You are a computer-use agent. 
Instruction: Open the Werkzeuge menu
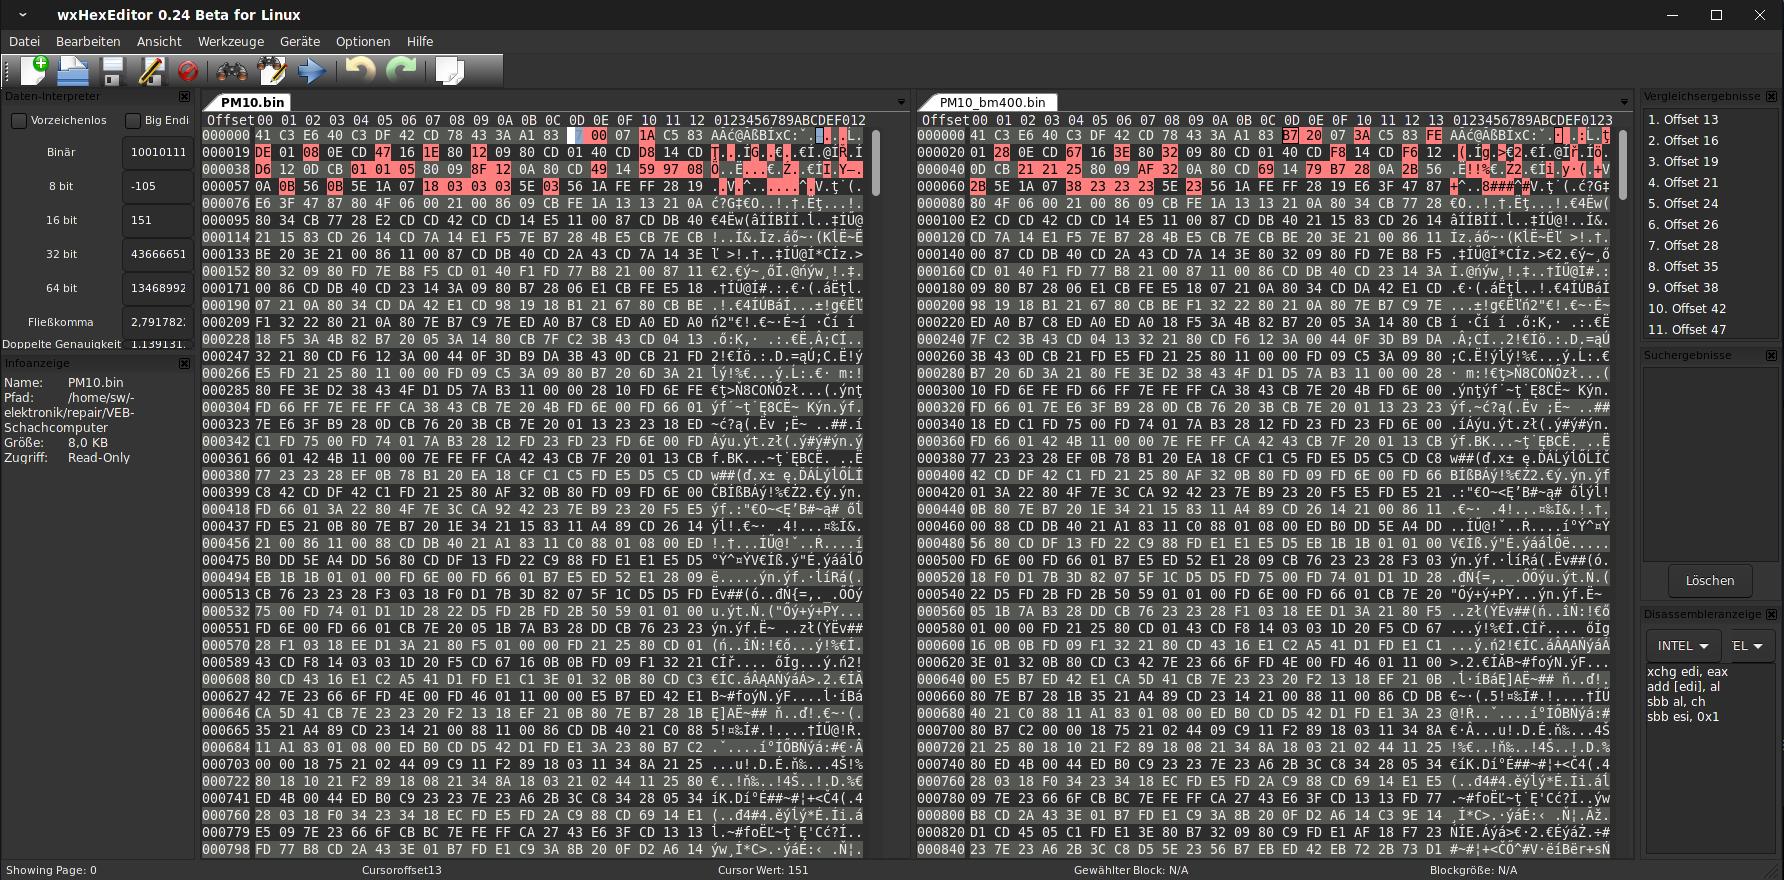point(231,41)
